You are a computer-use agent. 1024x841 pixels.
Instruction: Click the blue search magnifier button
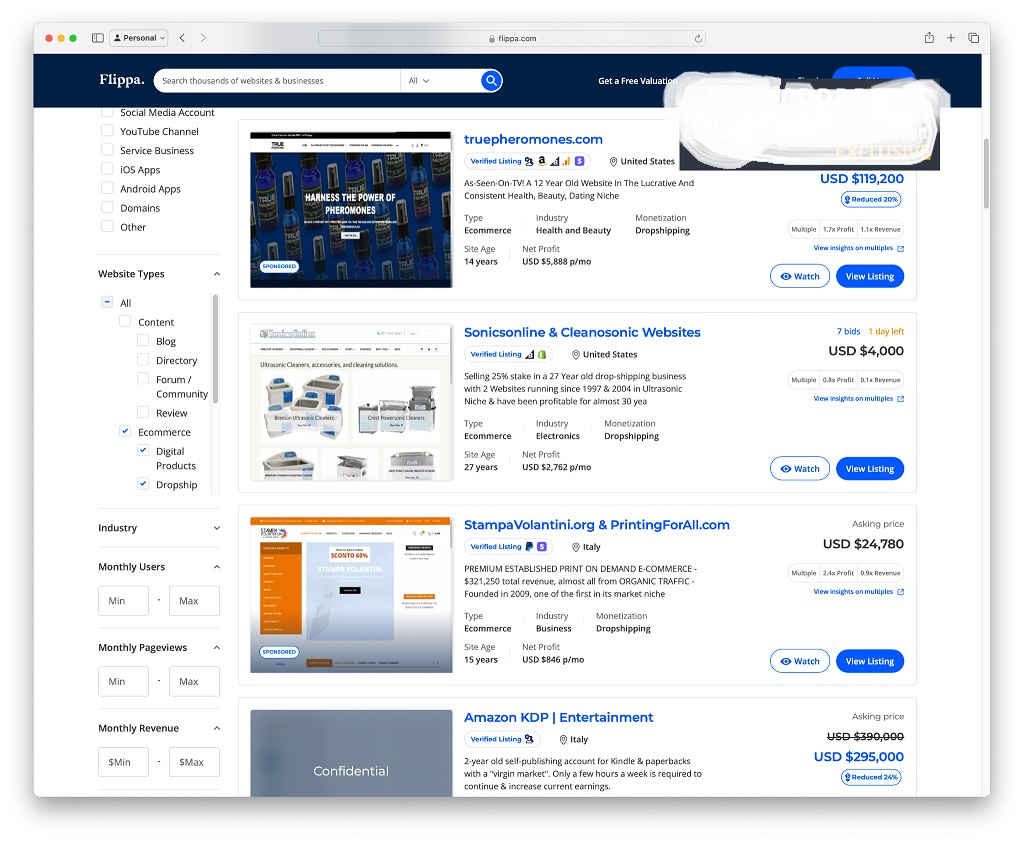click(x=490, y=81)
